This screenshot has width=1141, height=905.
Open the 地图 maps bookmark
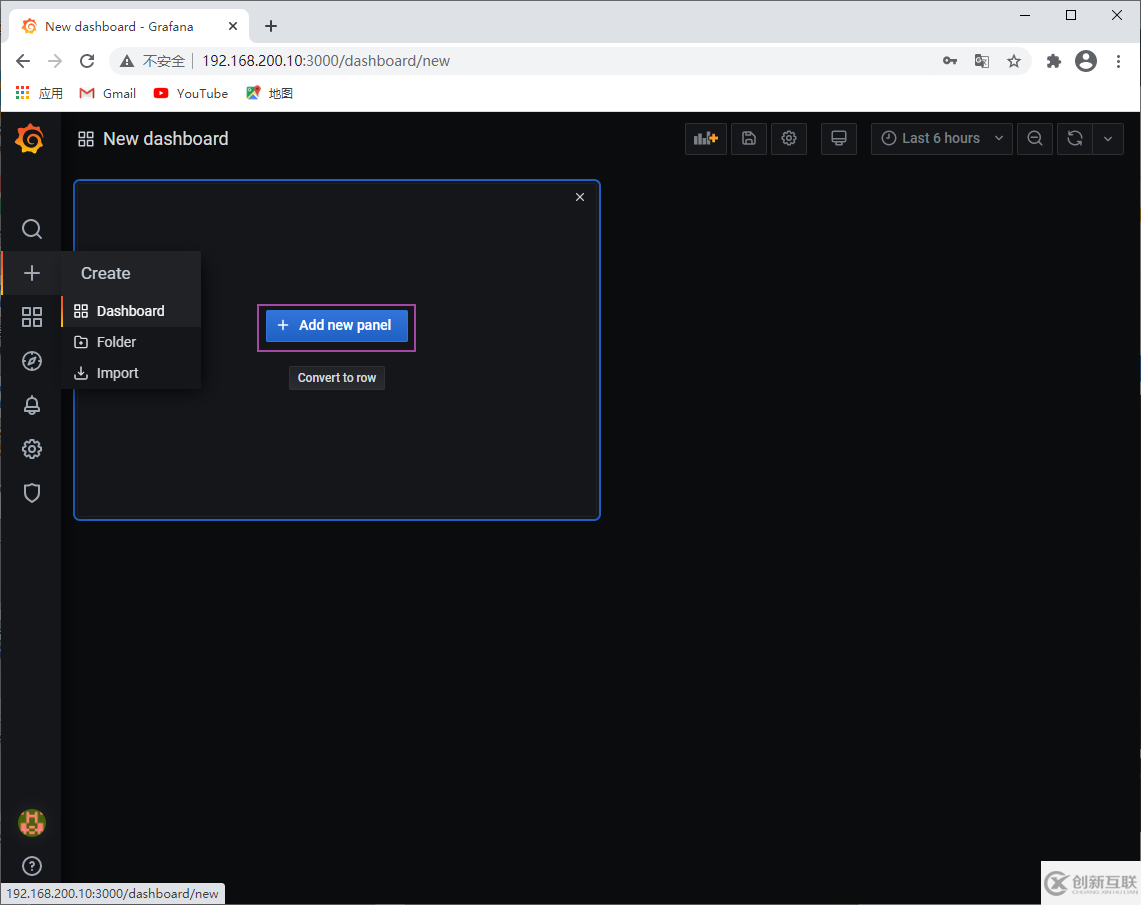pos(269,93)
